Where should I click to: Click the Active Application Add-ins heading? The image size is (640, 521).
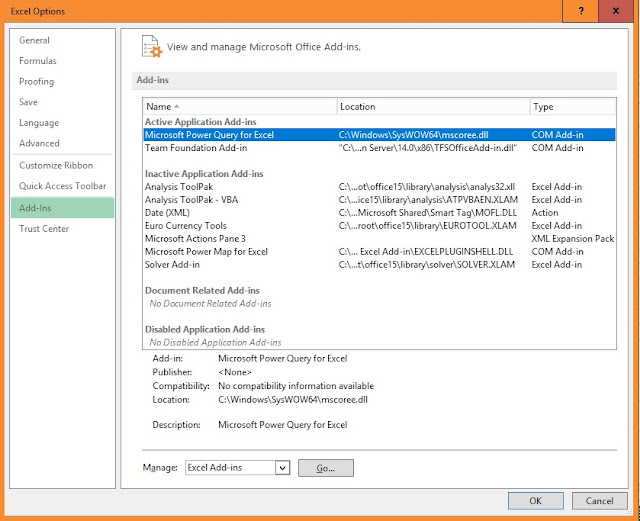coord(200,122)
